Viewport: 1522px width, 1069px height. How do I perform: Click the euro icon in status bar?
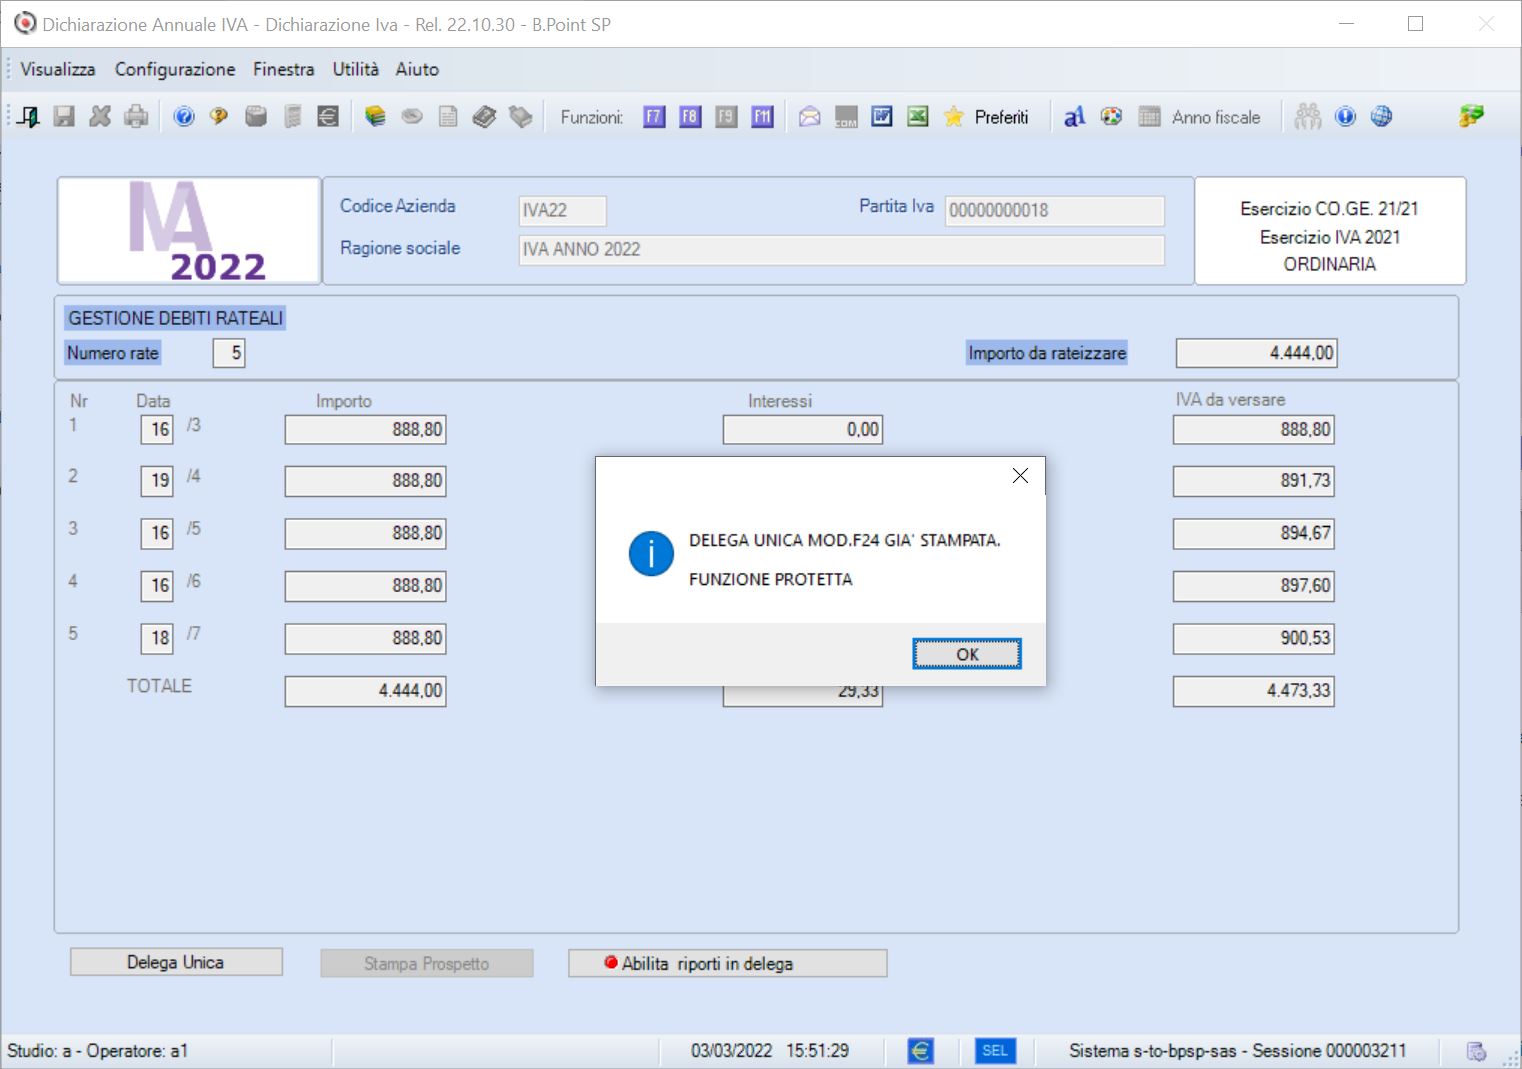920,1051
